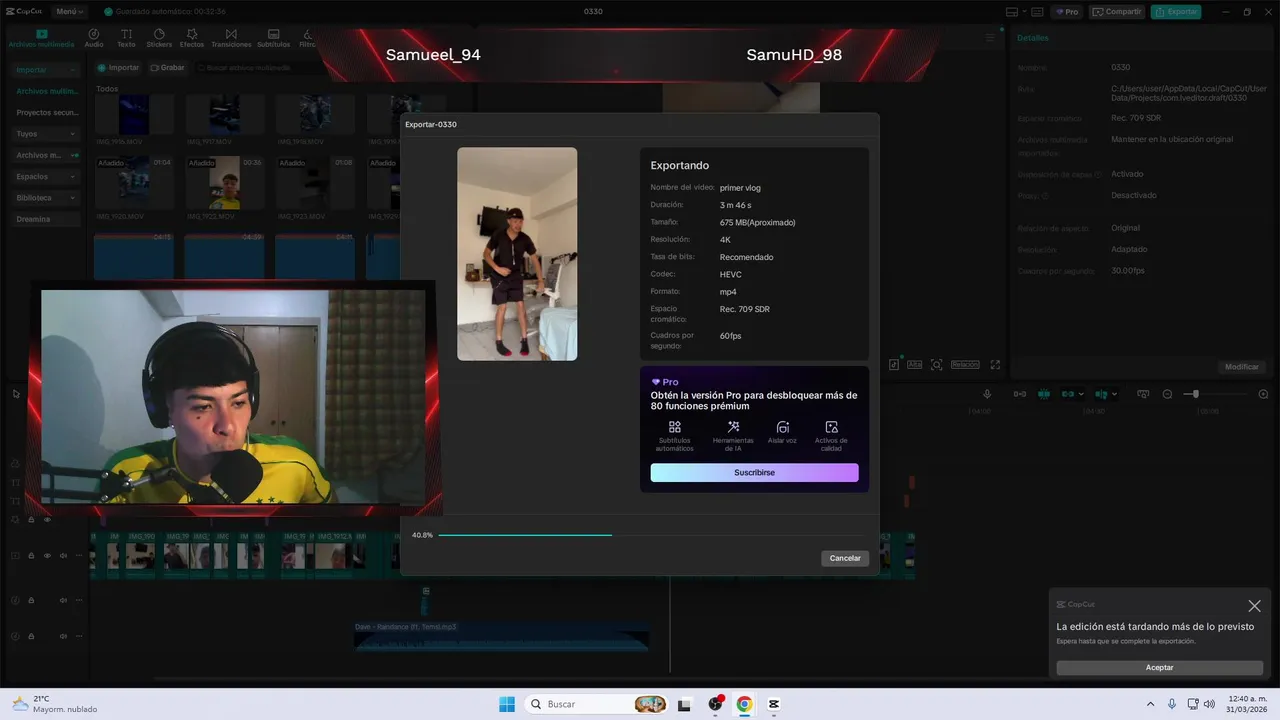Viewport: 1280px width, 720px height.
Task: Click the Subtítulos automáticos Pro icon
Action: point(674,427)
